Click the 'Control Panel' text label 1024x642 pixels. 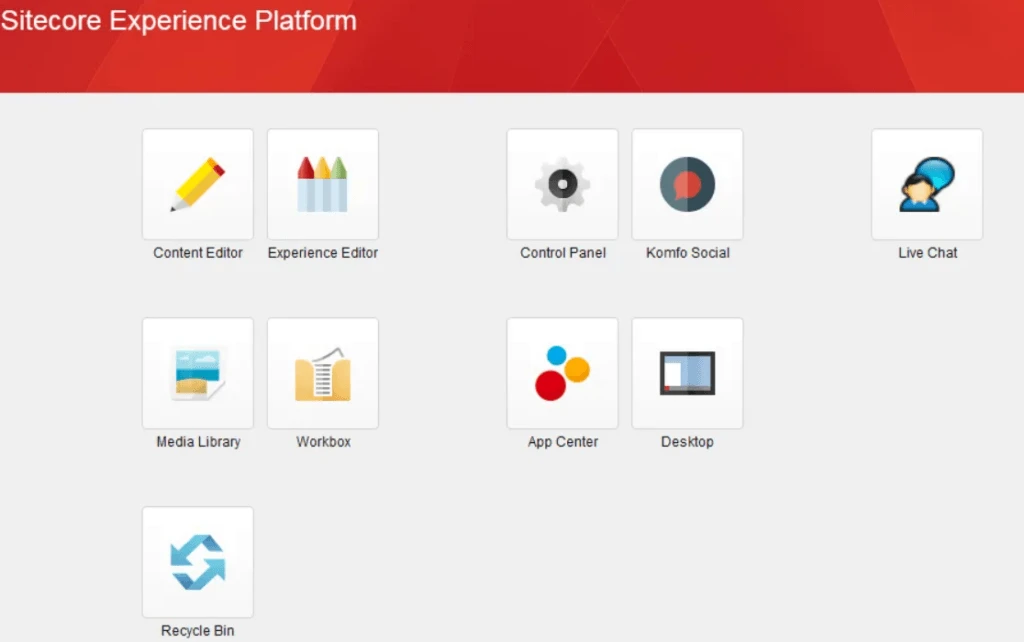(563, 253)
